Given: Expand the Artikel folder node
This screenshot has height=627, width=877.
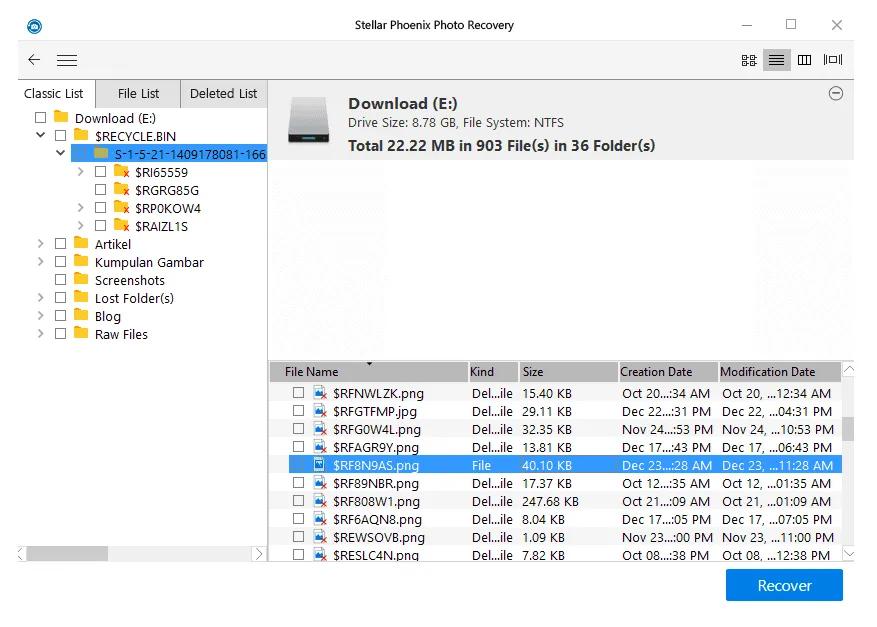Looking at the screenshot, I should point(40,243).
